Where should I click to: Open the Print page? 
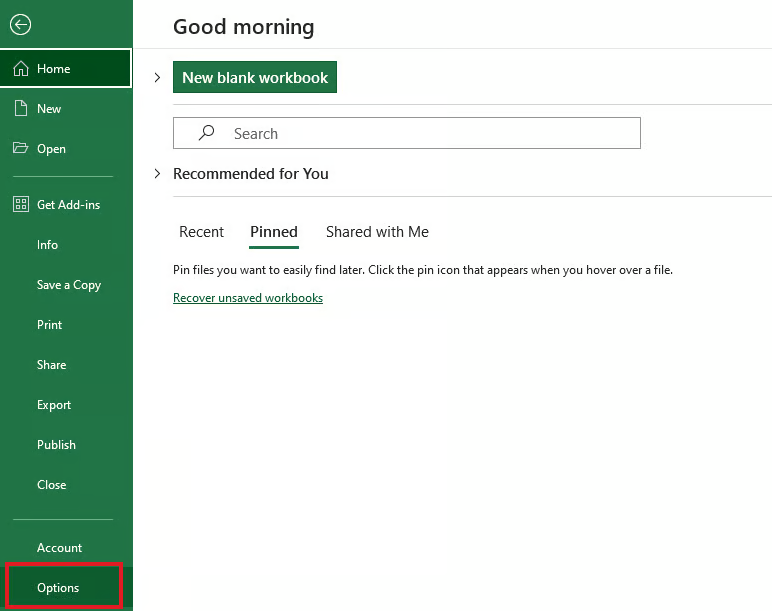click(49, 325)
